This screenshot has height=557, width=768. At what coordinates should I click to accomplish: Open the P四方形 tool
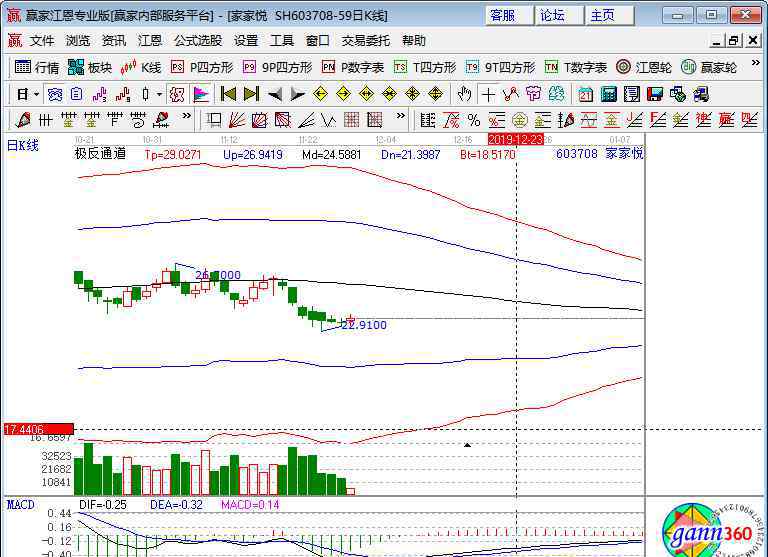tap(201, 67)
